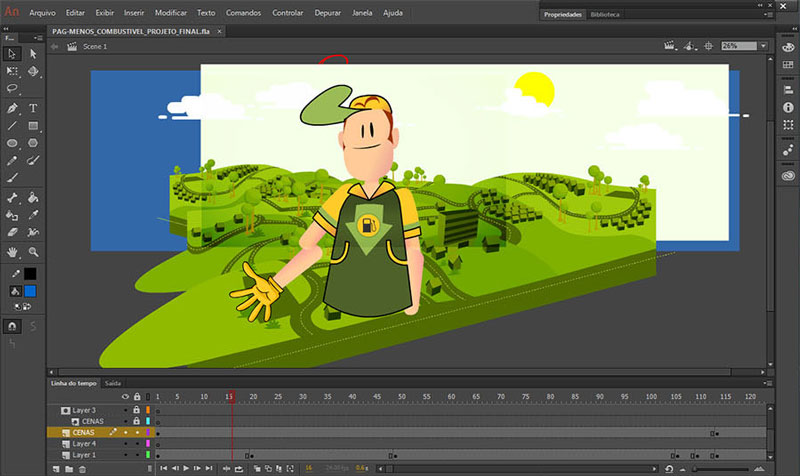Hide the Layer 1 layer
The width and height of the screenshot is (800, 476).
[x=126, y=455]
